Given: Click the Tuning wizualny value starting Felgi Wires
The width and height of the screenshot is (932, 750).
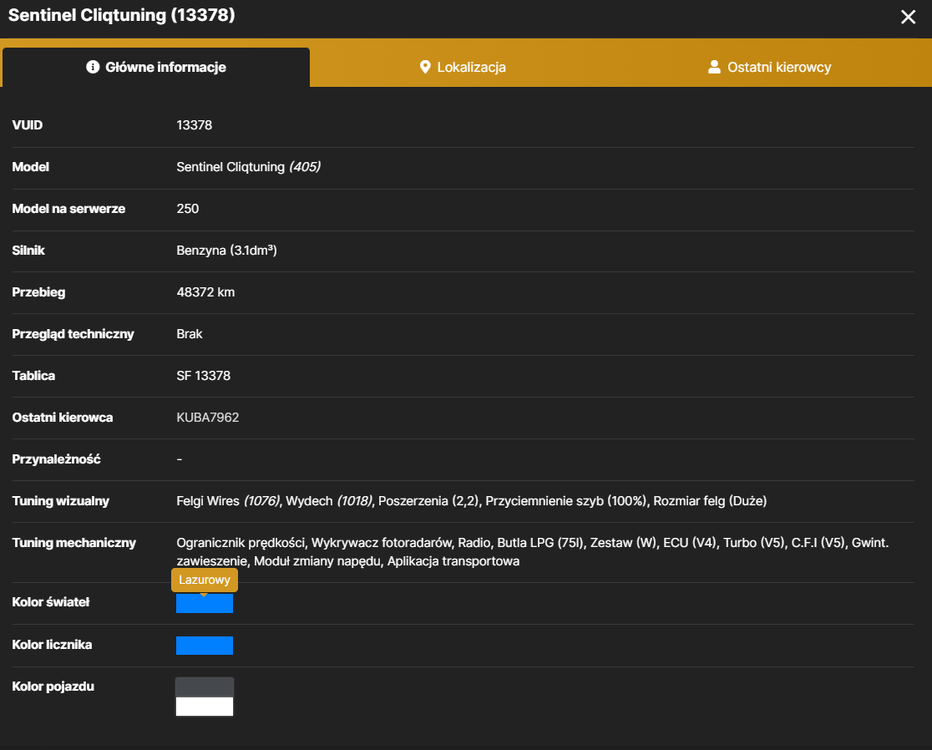Looking at the screenshot, I should [471, 501].
